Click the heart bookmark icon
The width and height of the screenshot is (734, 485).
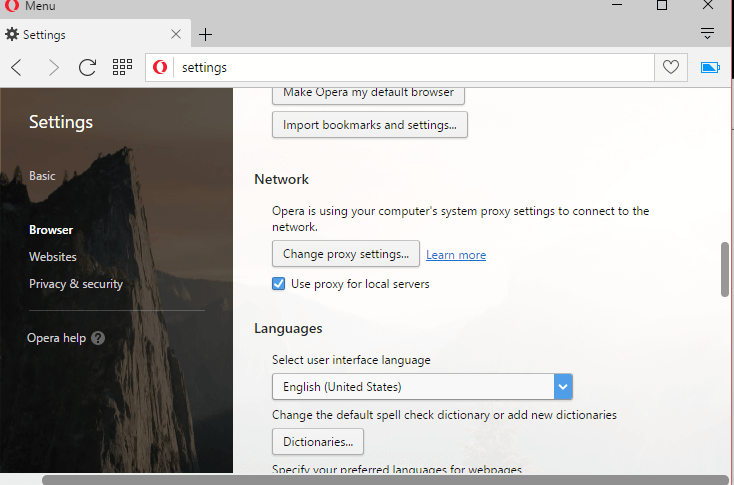coord(670,67)
